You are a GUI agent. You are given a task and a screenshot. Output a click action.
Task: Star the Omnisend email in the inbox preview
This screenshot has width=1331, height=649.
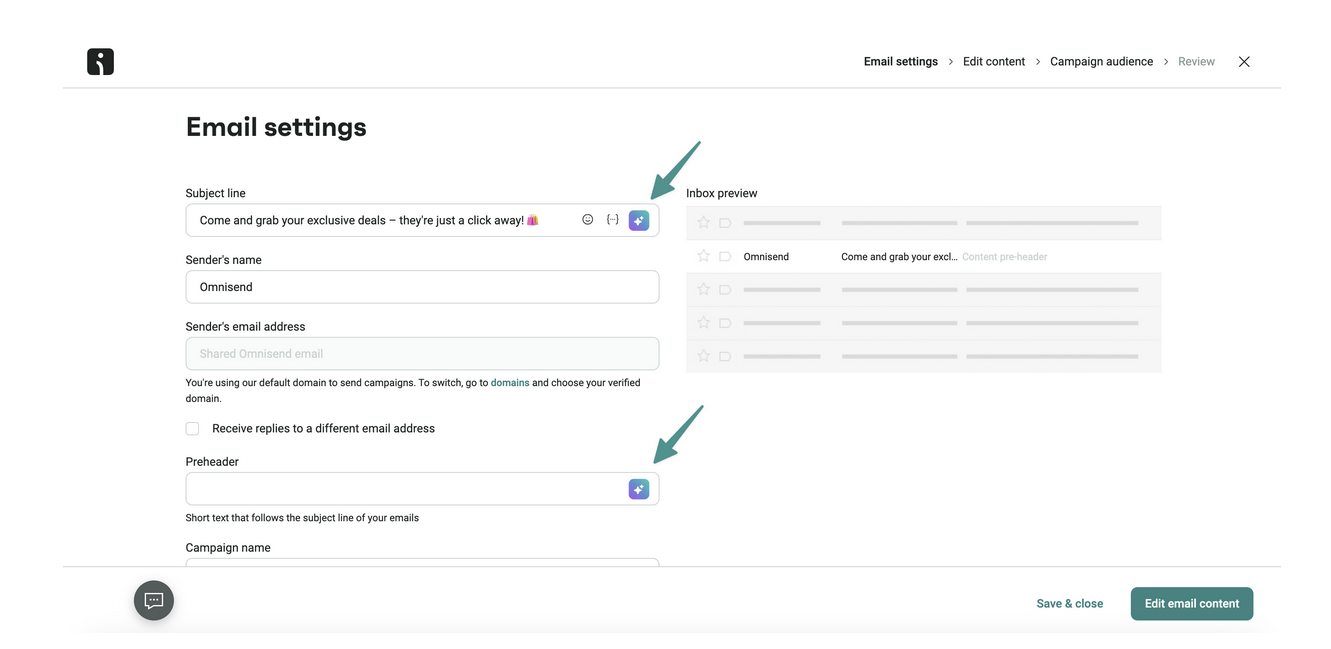pos(702,256)
